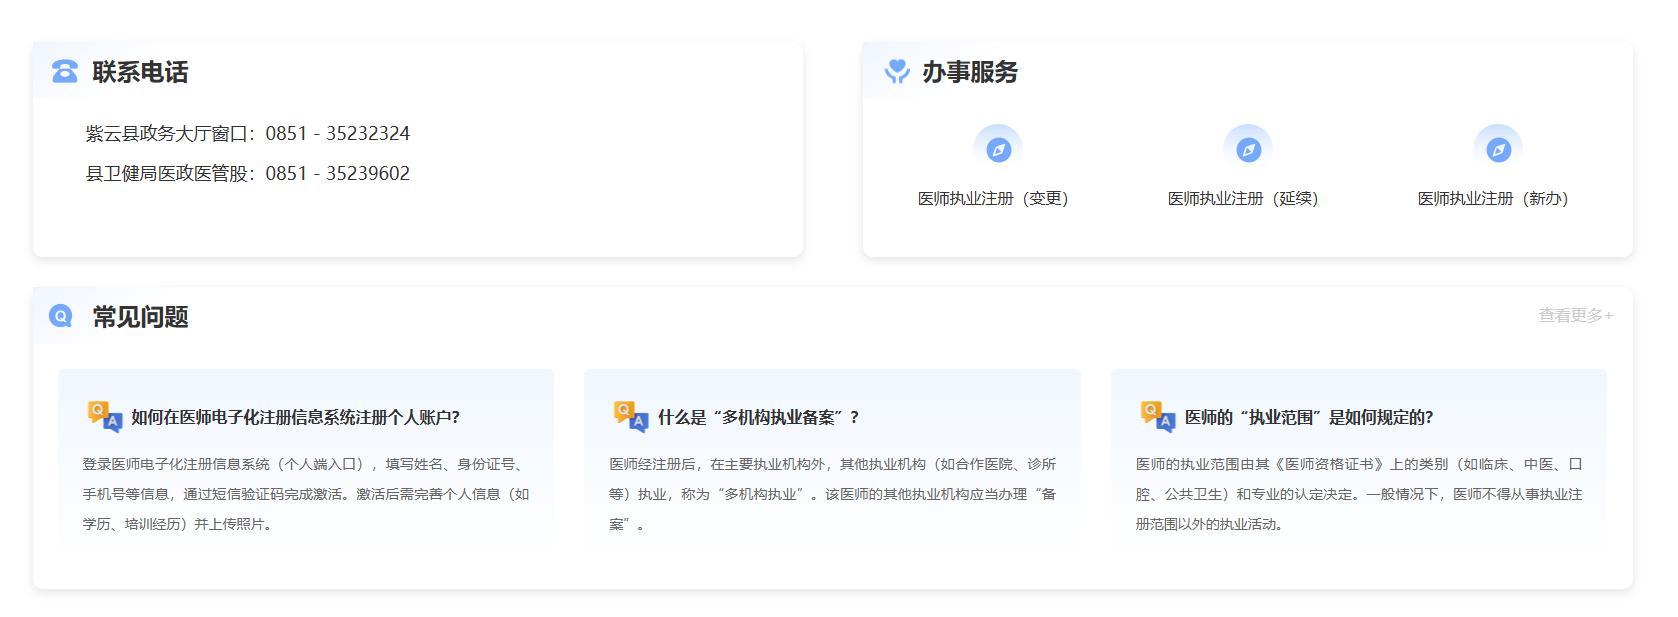The image size is (1678, 617).
Task: Click answer text starting 医师的执业范围由其
Action: coord(1358,494)
